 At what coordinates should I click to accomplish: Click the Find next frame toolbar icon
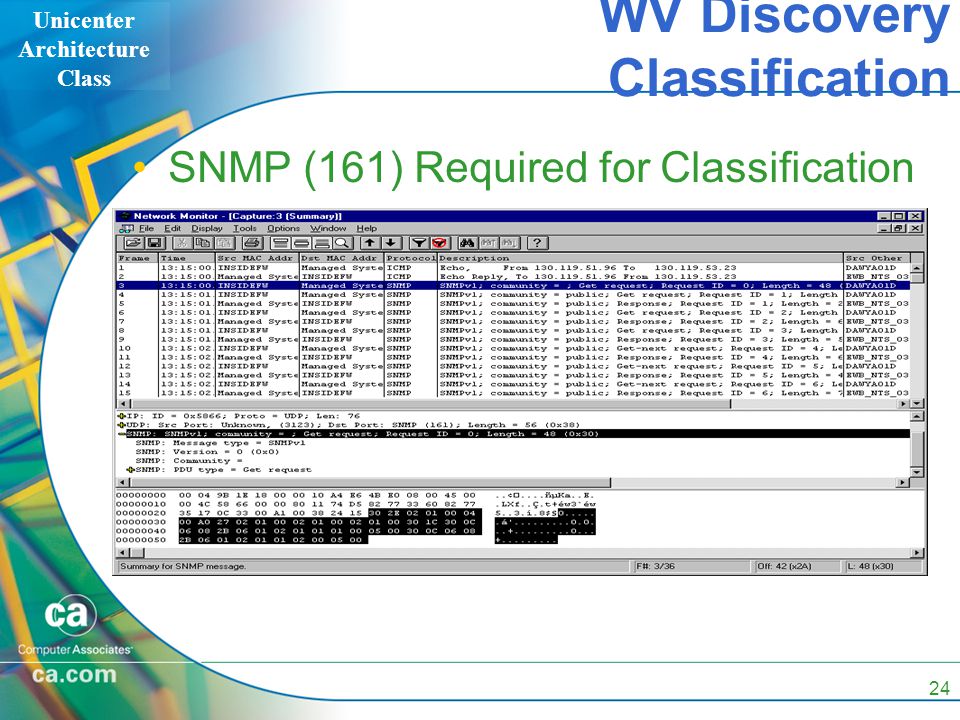click(x=508, y=243)
